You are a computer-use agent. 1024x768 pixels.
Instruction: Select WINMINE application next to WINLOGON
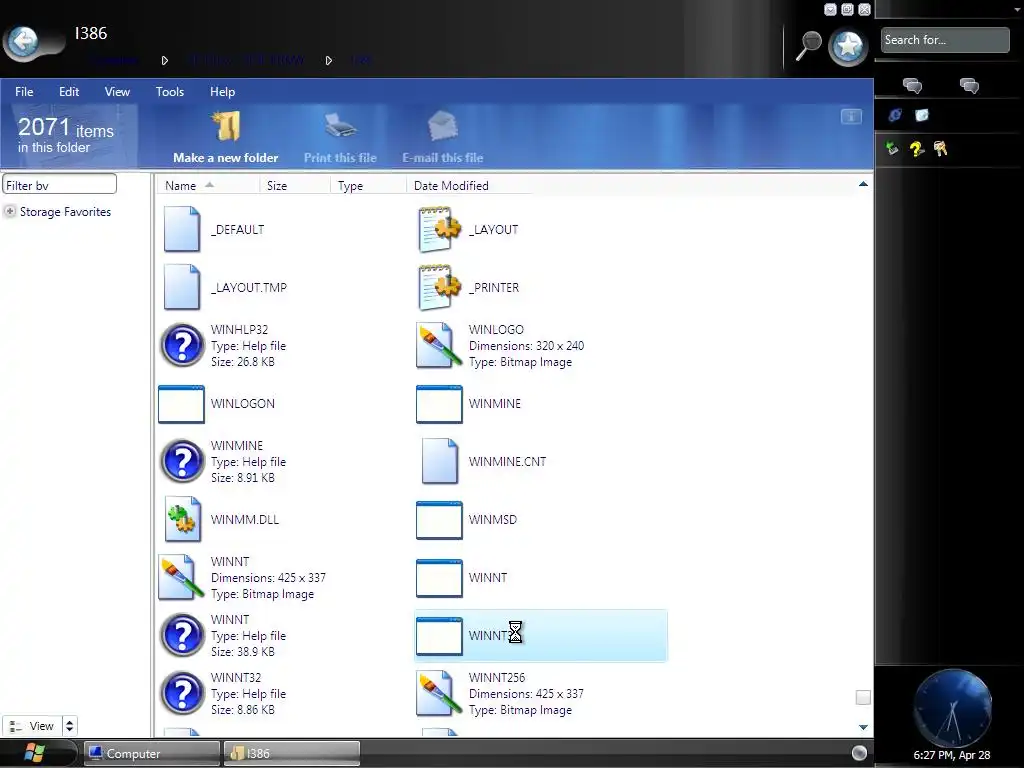point(470,404)
